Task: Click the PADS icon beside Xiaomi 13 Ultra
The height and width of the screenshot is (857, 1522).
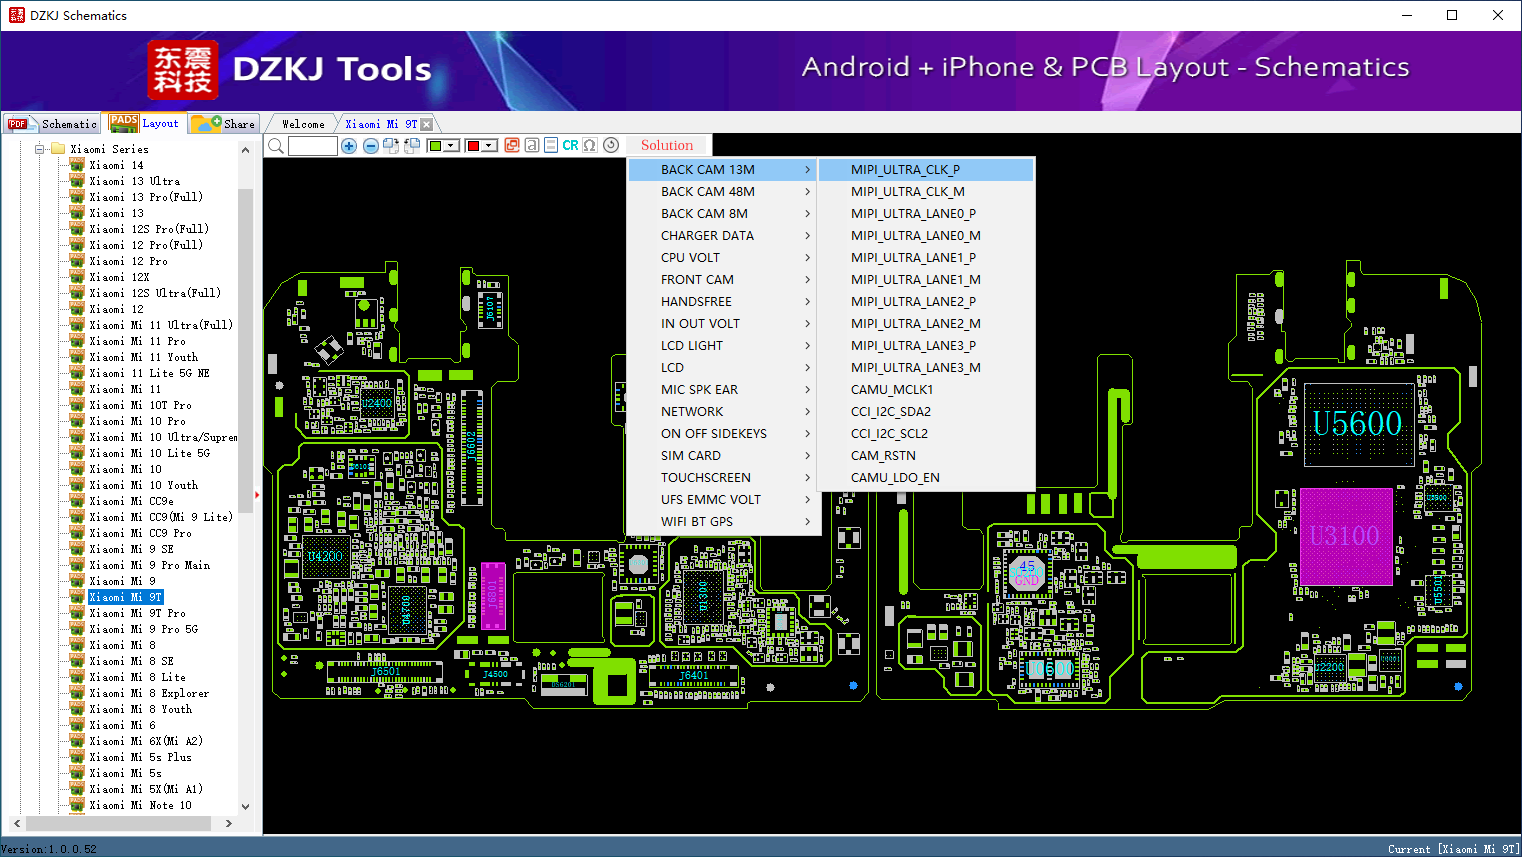Action: point(77,181)
